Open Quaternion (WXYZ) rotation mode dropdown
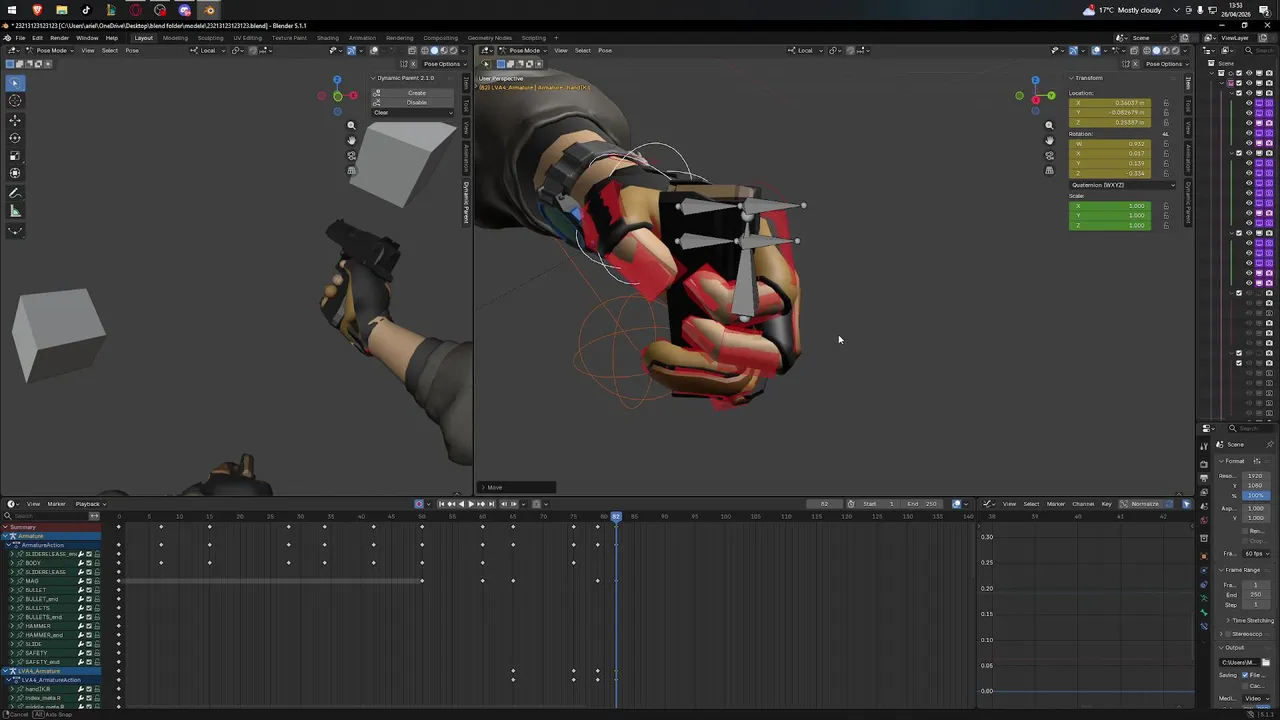This screenshot has height=720, width=1280. pyautogui.click(x=1123, y=185)
